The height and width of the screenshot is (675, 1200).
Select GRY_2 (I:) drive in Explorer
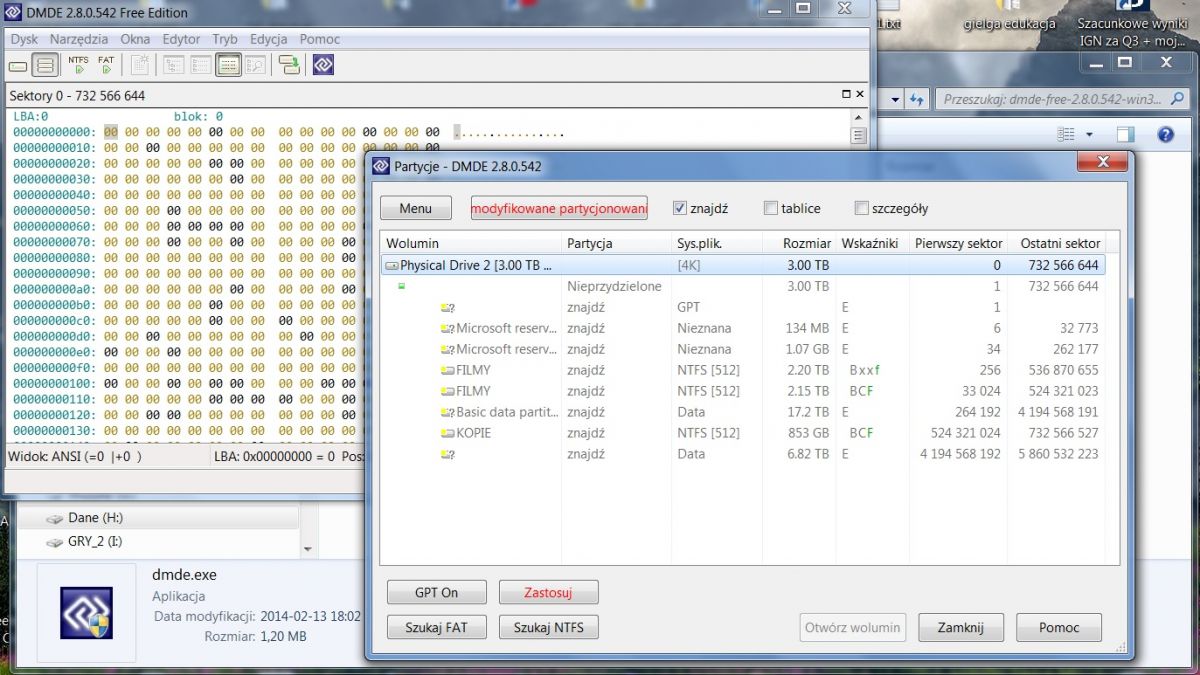coord(96,541)
